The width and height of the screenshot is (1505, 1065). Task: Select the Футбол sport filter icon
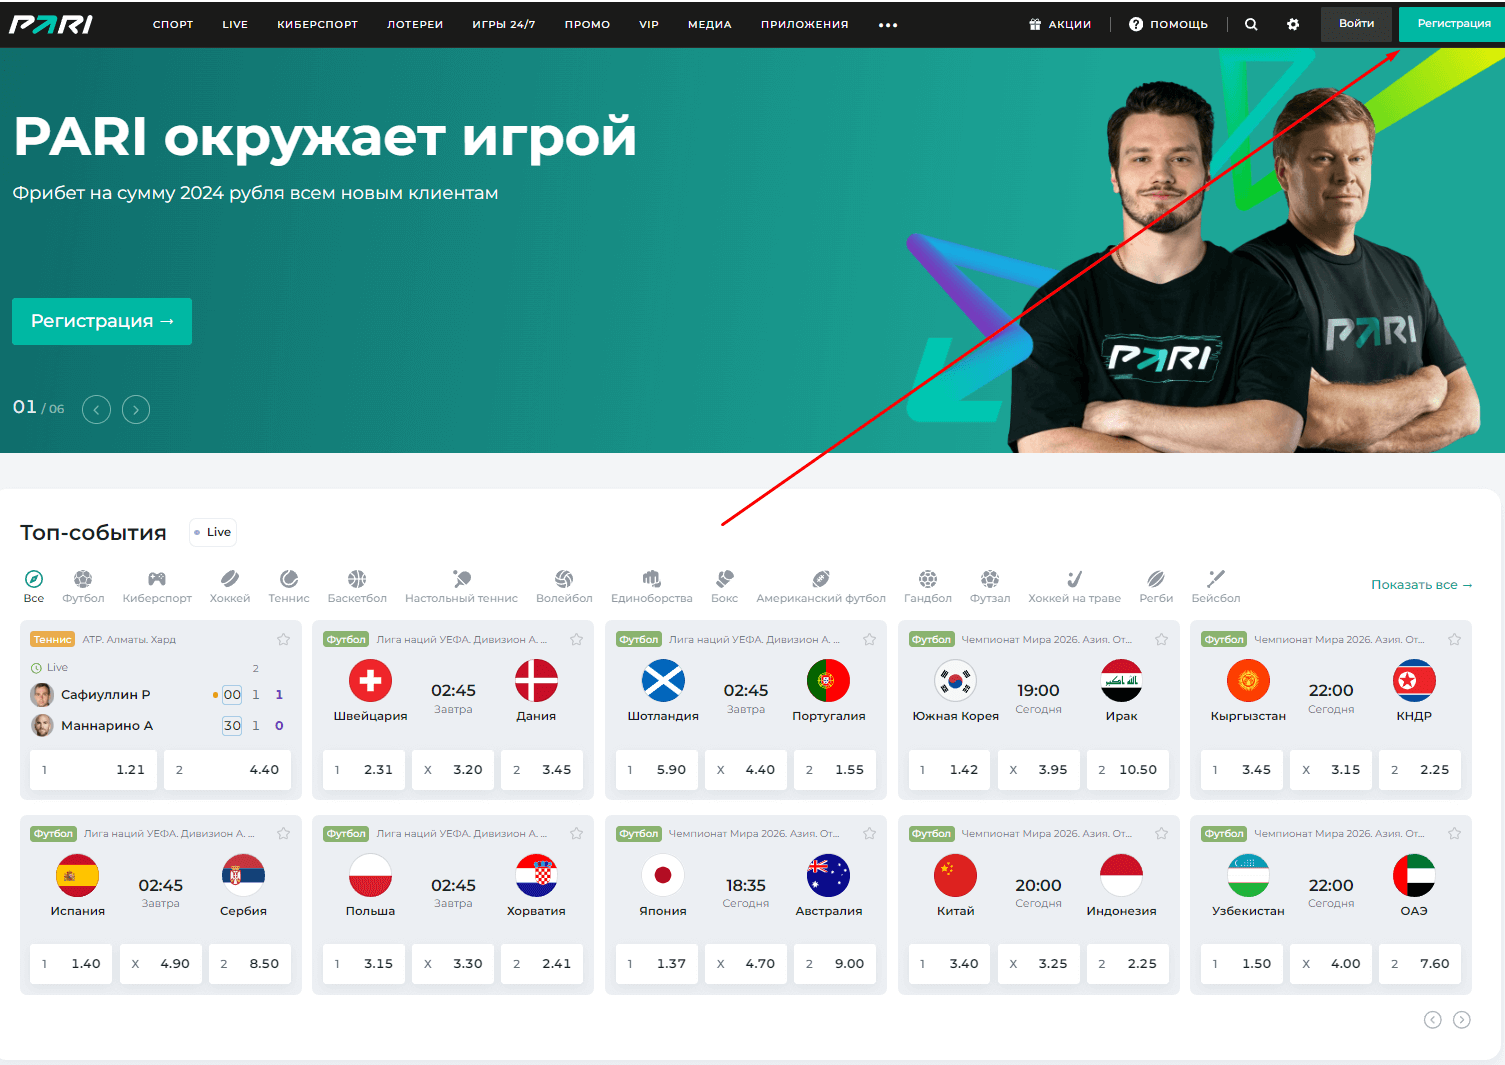pyautogui.click(x=83, y=586)
